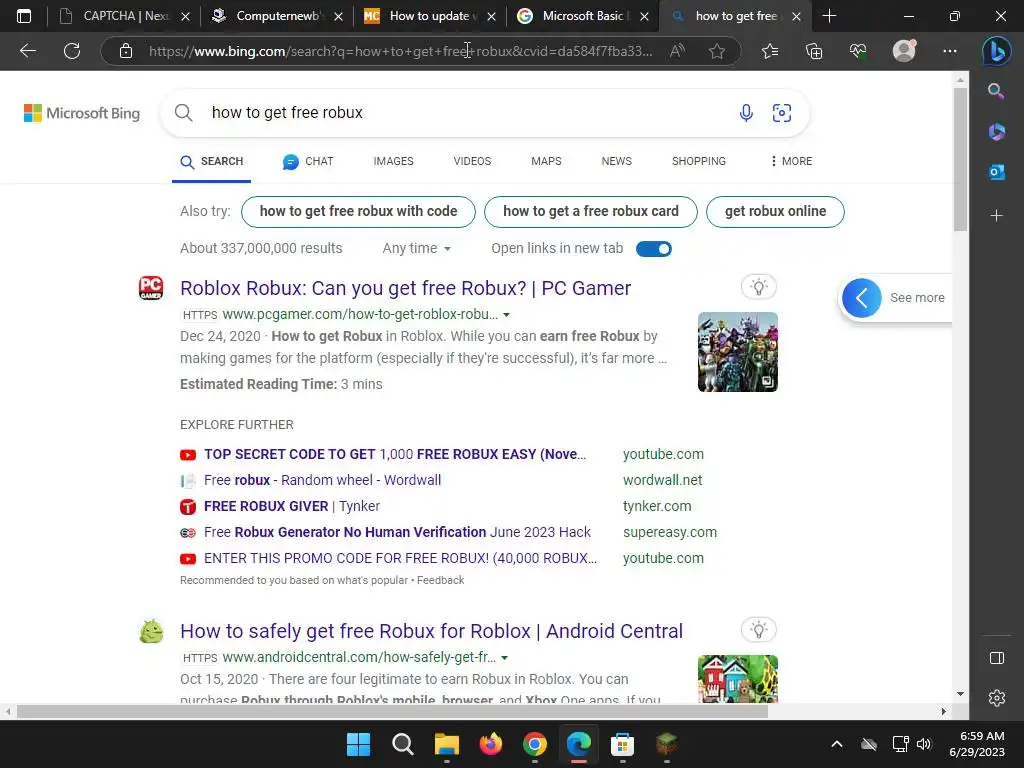Open the MORE search categories menu

pos(791,161)
